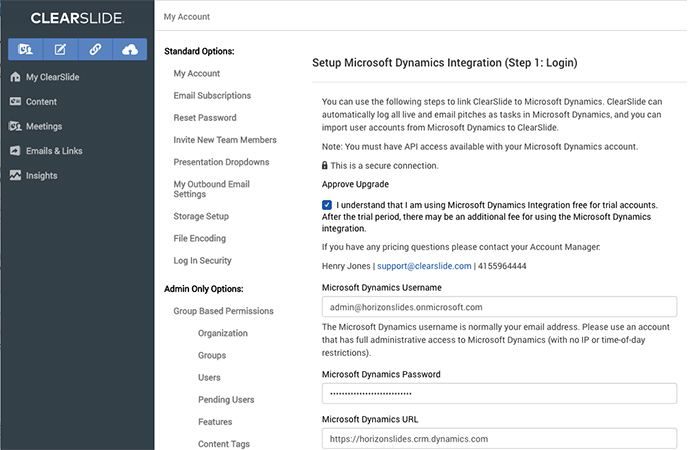
Task: Click the Microsoft Dynamics Username field
Action: (x=499, y=307)
